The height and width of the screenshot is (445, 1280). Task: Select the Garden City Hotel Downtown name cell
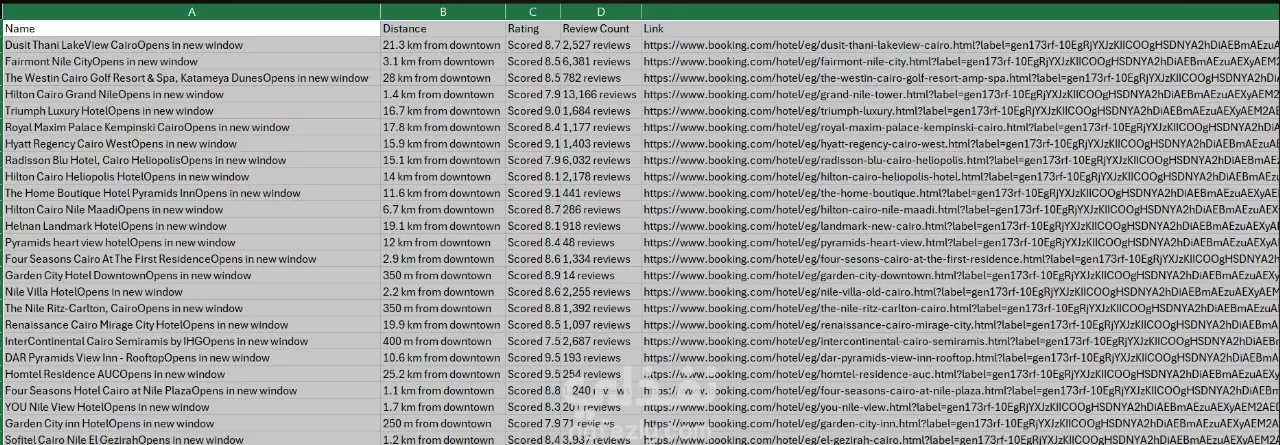click(191, 276)
